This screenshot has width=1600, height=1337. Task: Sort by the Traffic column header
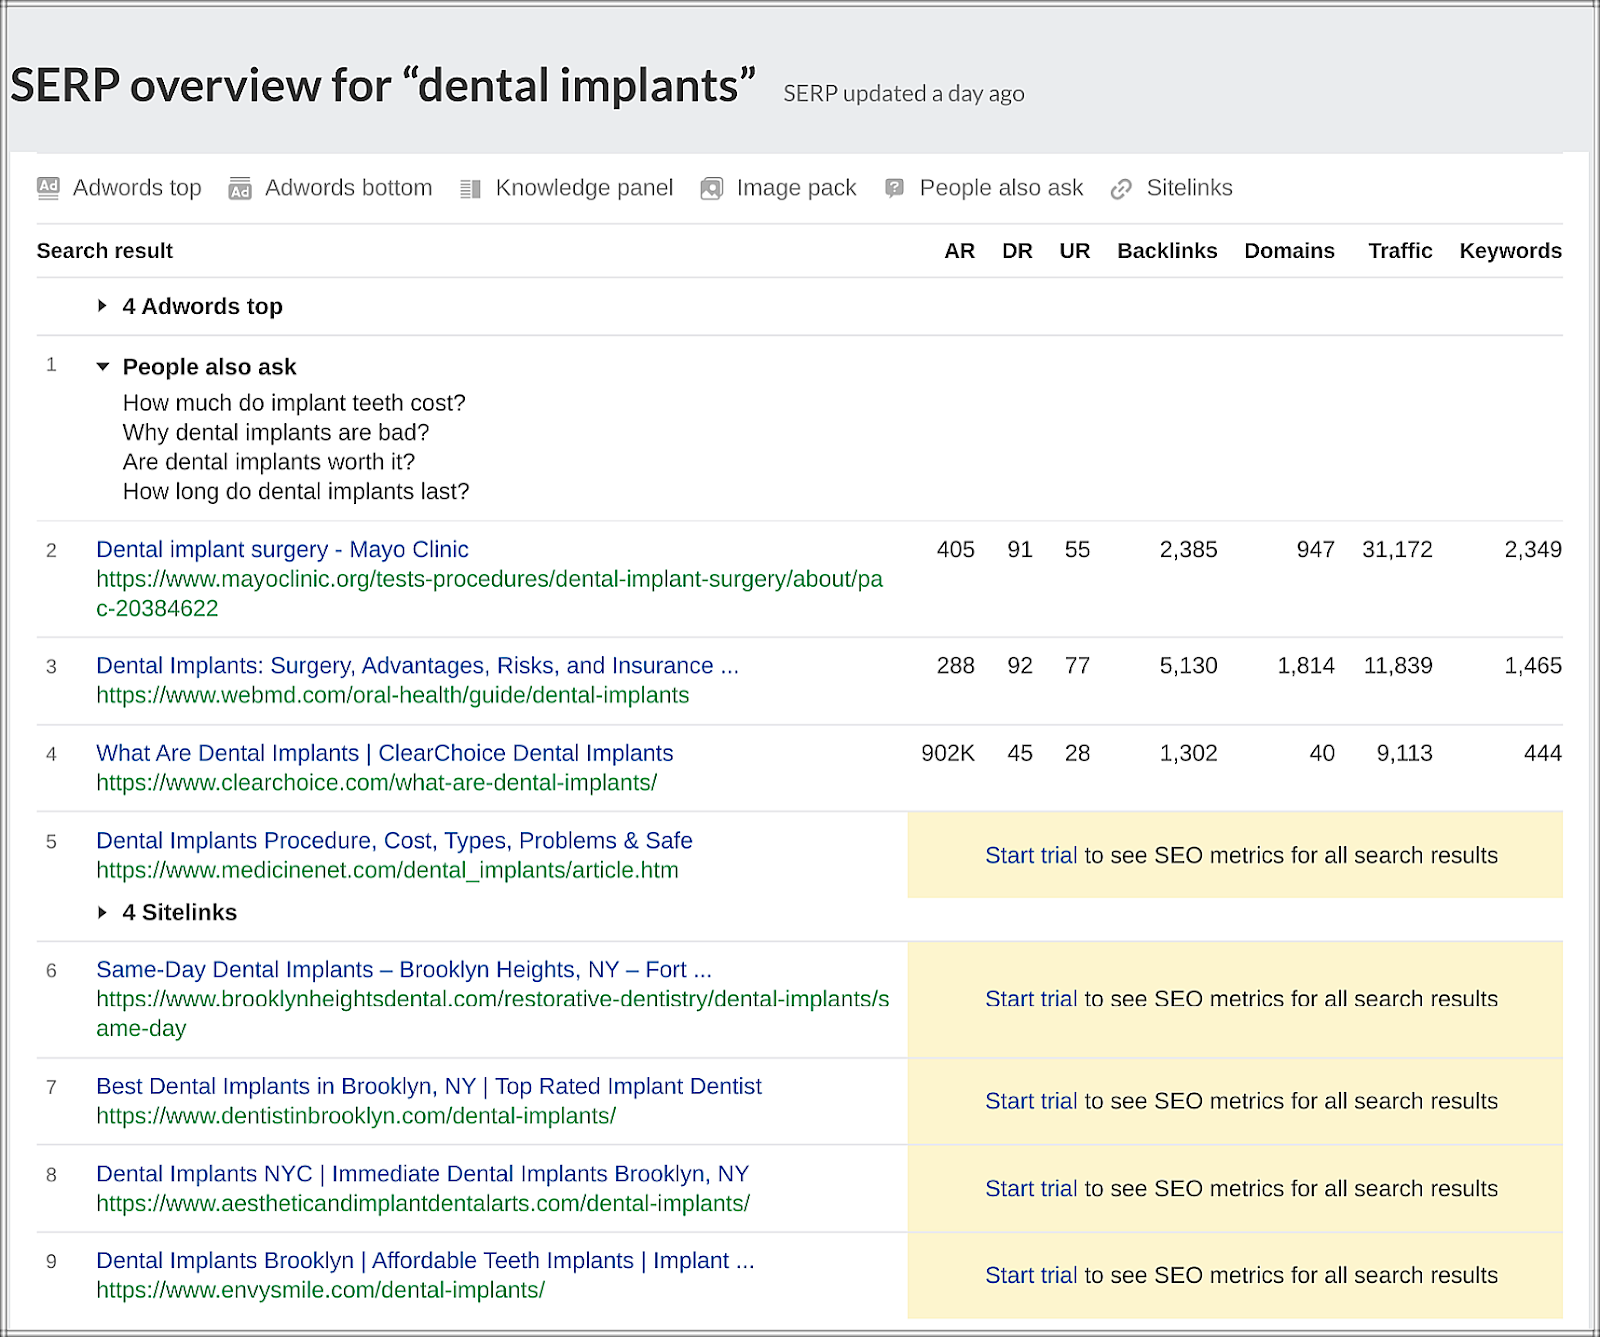1399,251
